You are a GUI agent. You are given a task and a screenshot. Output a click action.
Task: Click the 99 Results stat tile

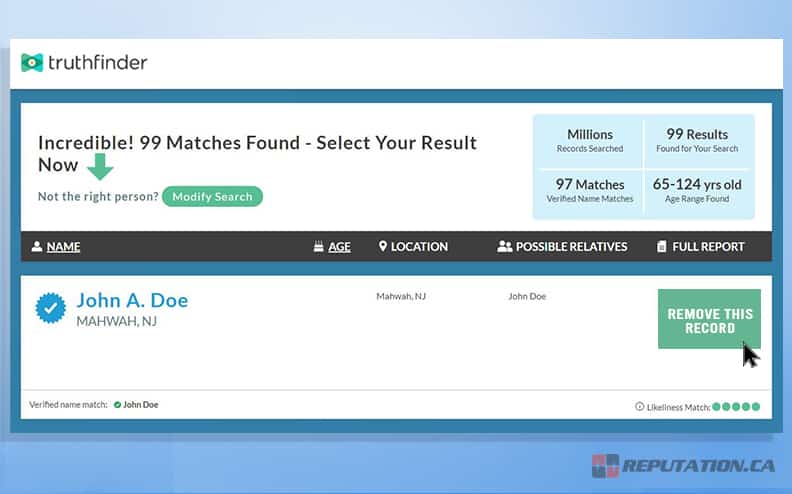698,141
